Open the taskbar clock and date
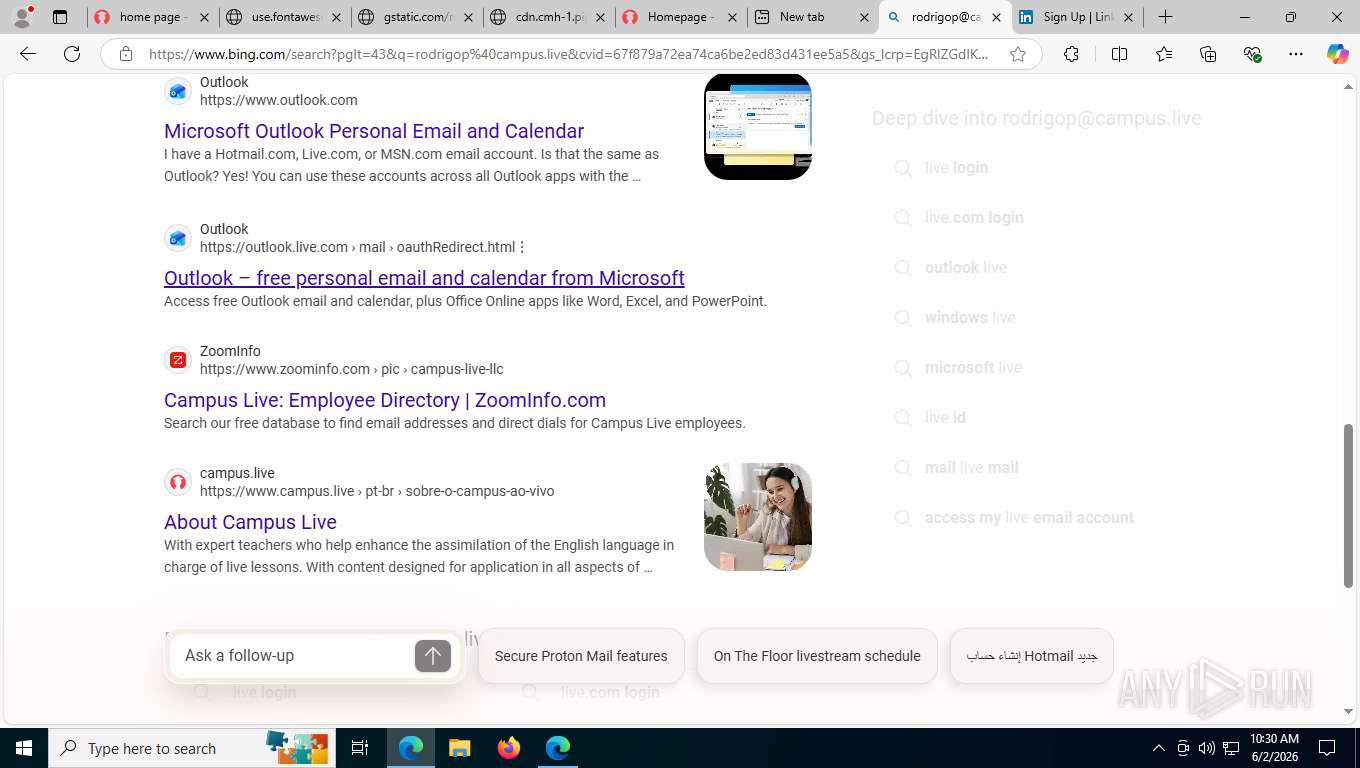 click(x=1274, y=748)
